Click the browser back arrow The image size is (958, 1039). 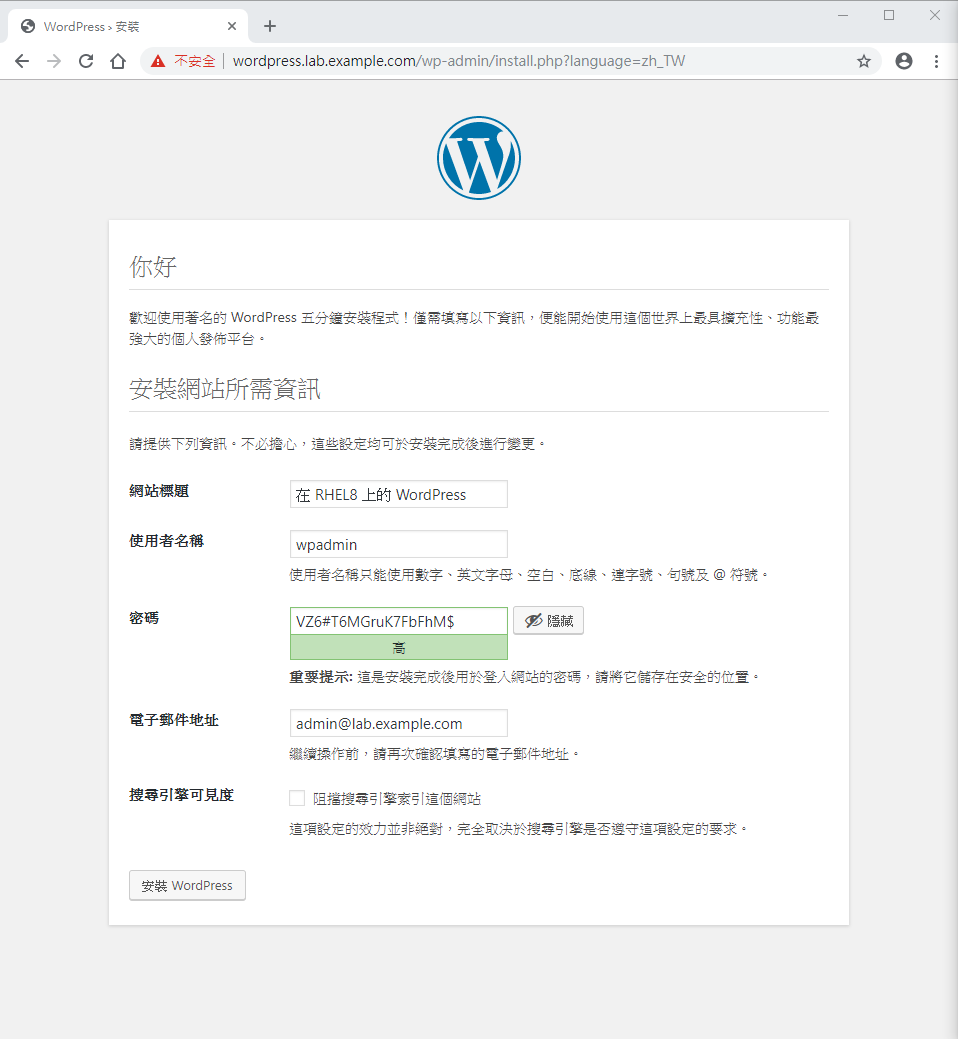click(22, 62)
